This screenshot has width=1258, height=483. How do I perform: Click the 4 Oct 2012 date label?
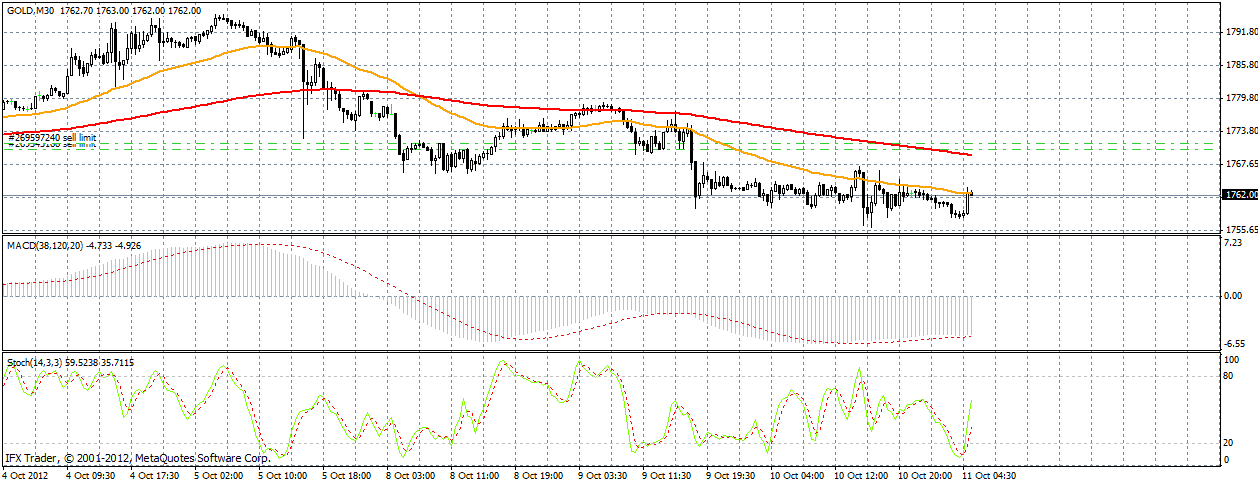[27, 474]
